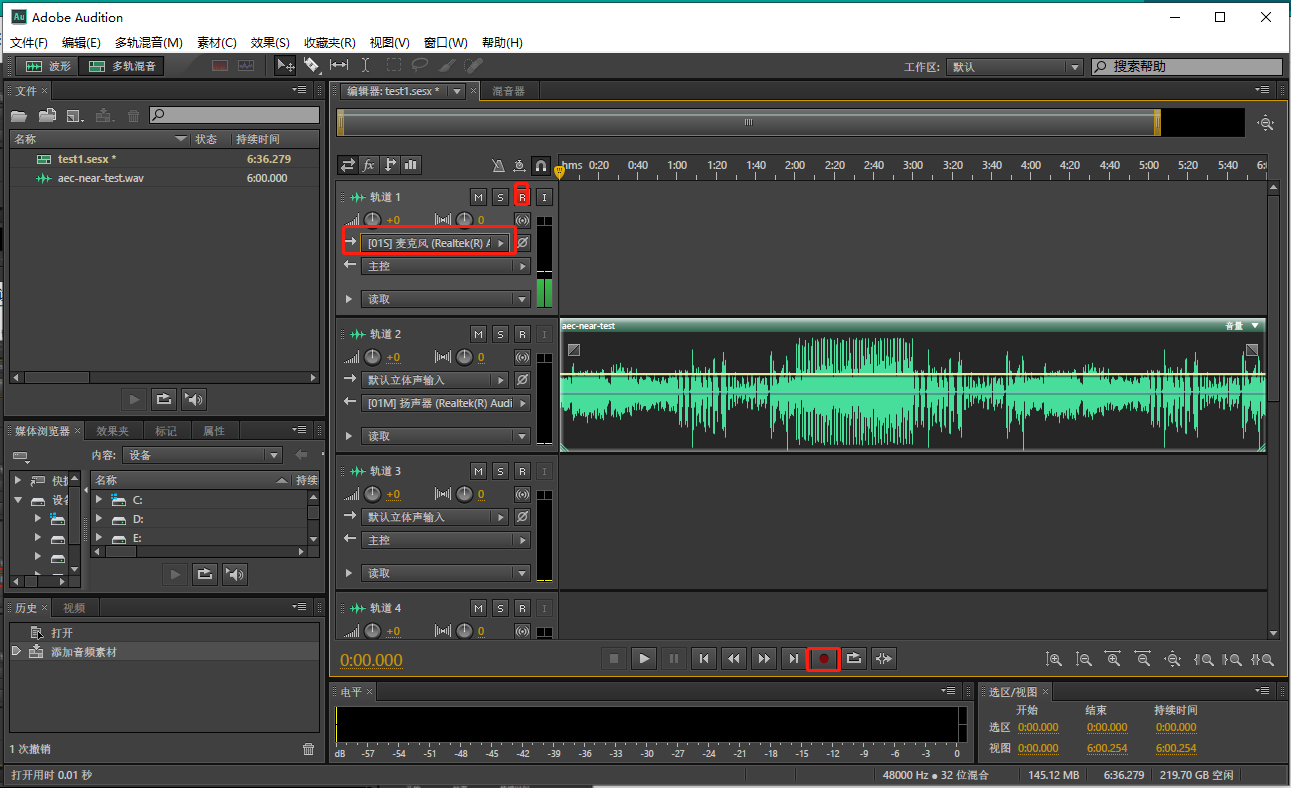Arm Track 1 for recording

[522, 197]
